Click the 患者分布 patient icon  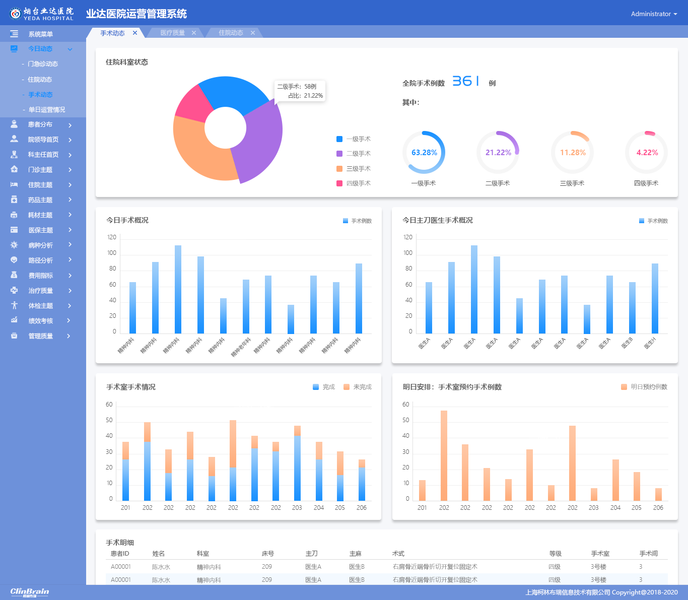14,124
